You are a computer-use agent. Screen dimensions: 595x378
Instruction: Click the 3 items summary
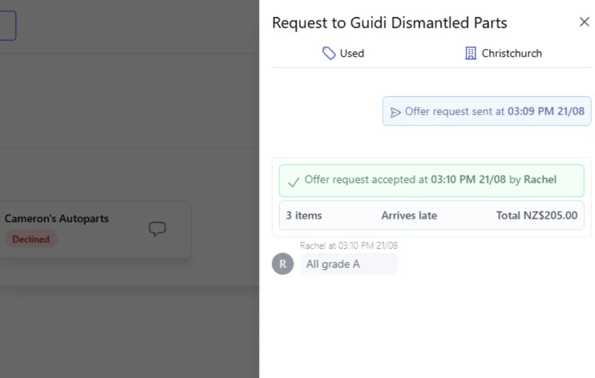point(304,215)
